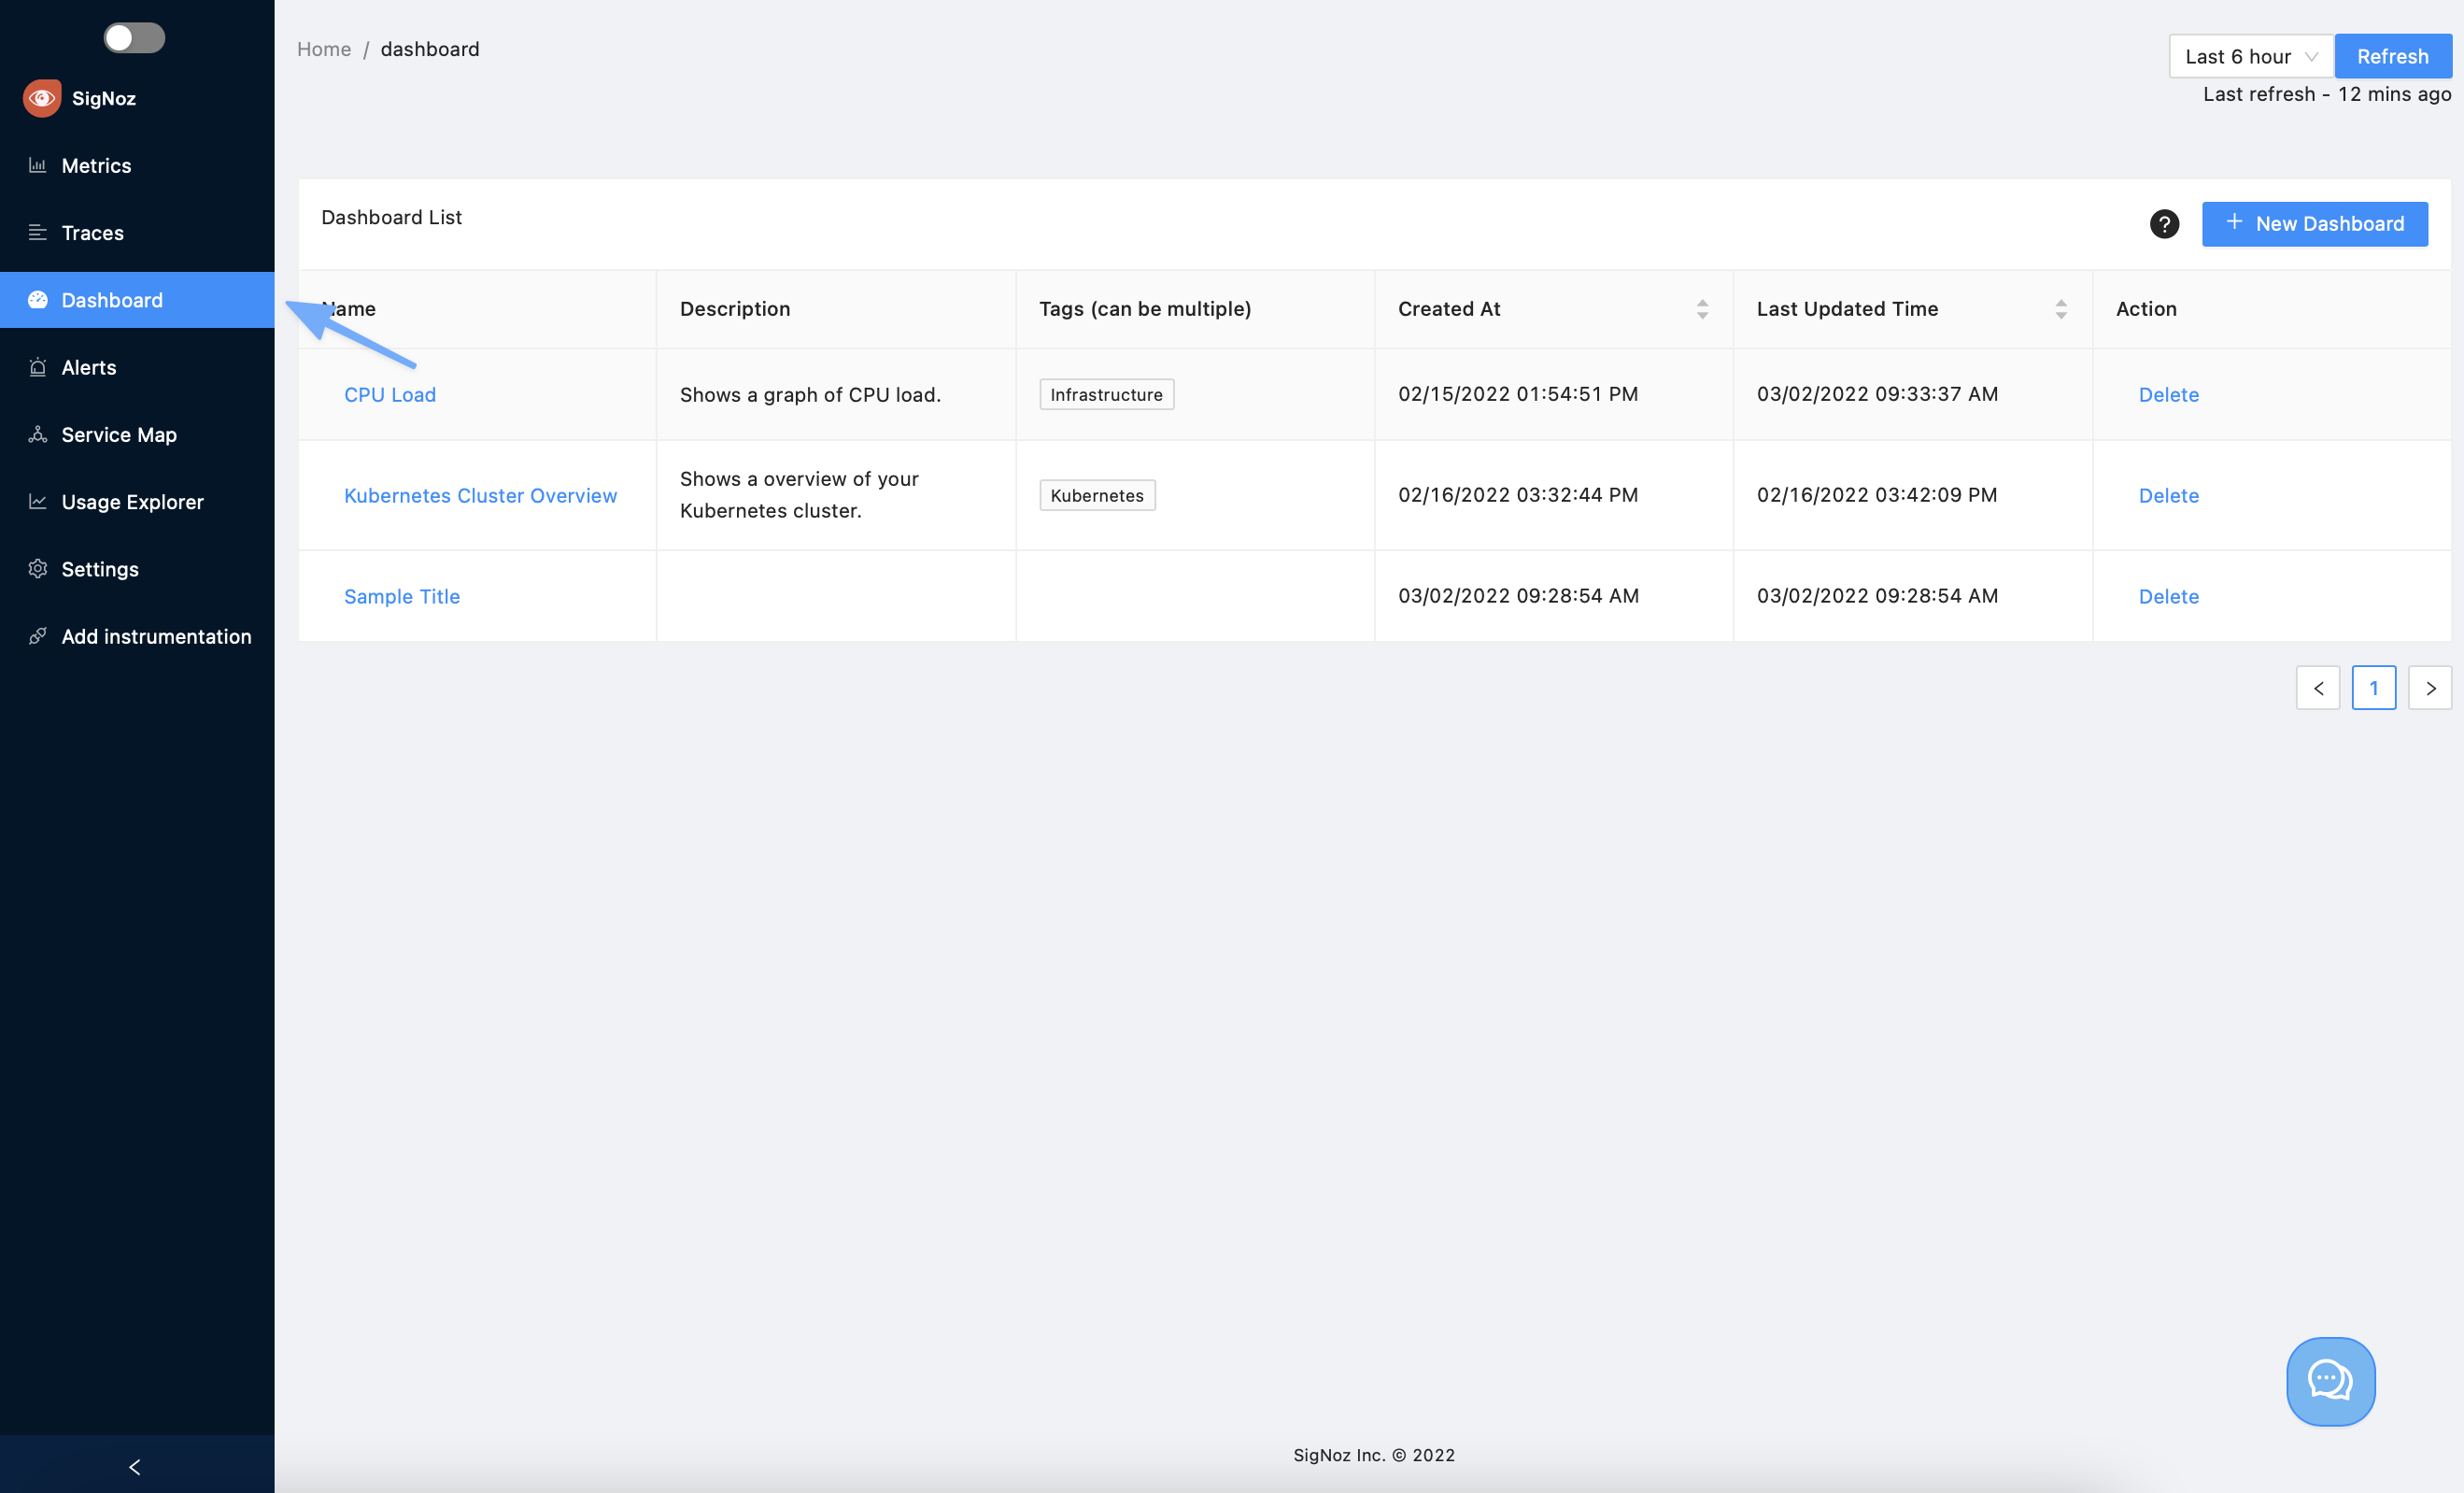Select Dashboard in sidebar

(x=137, y=299)
